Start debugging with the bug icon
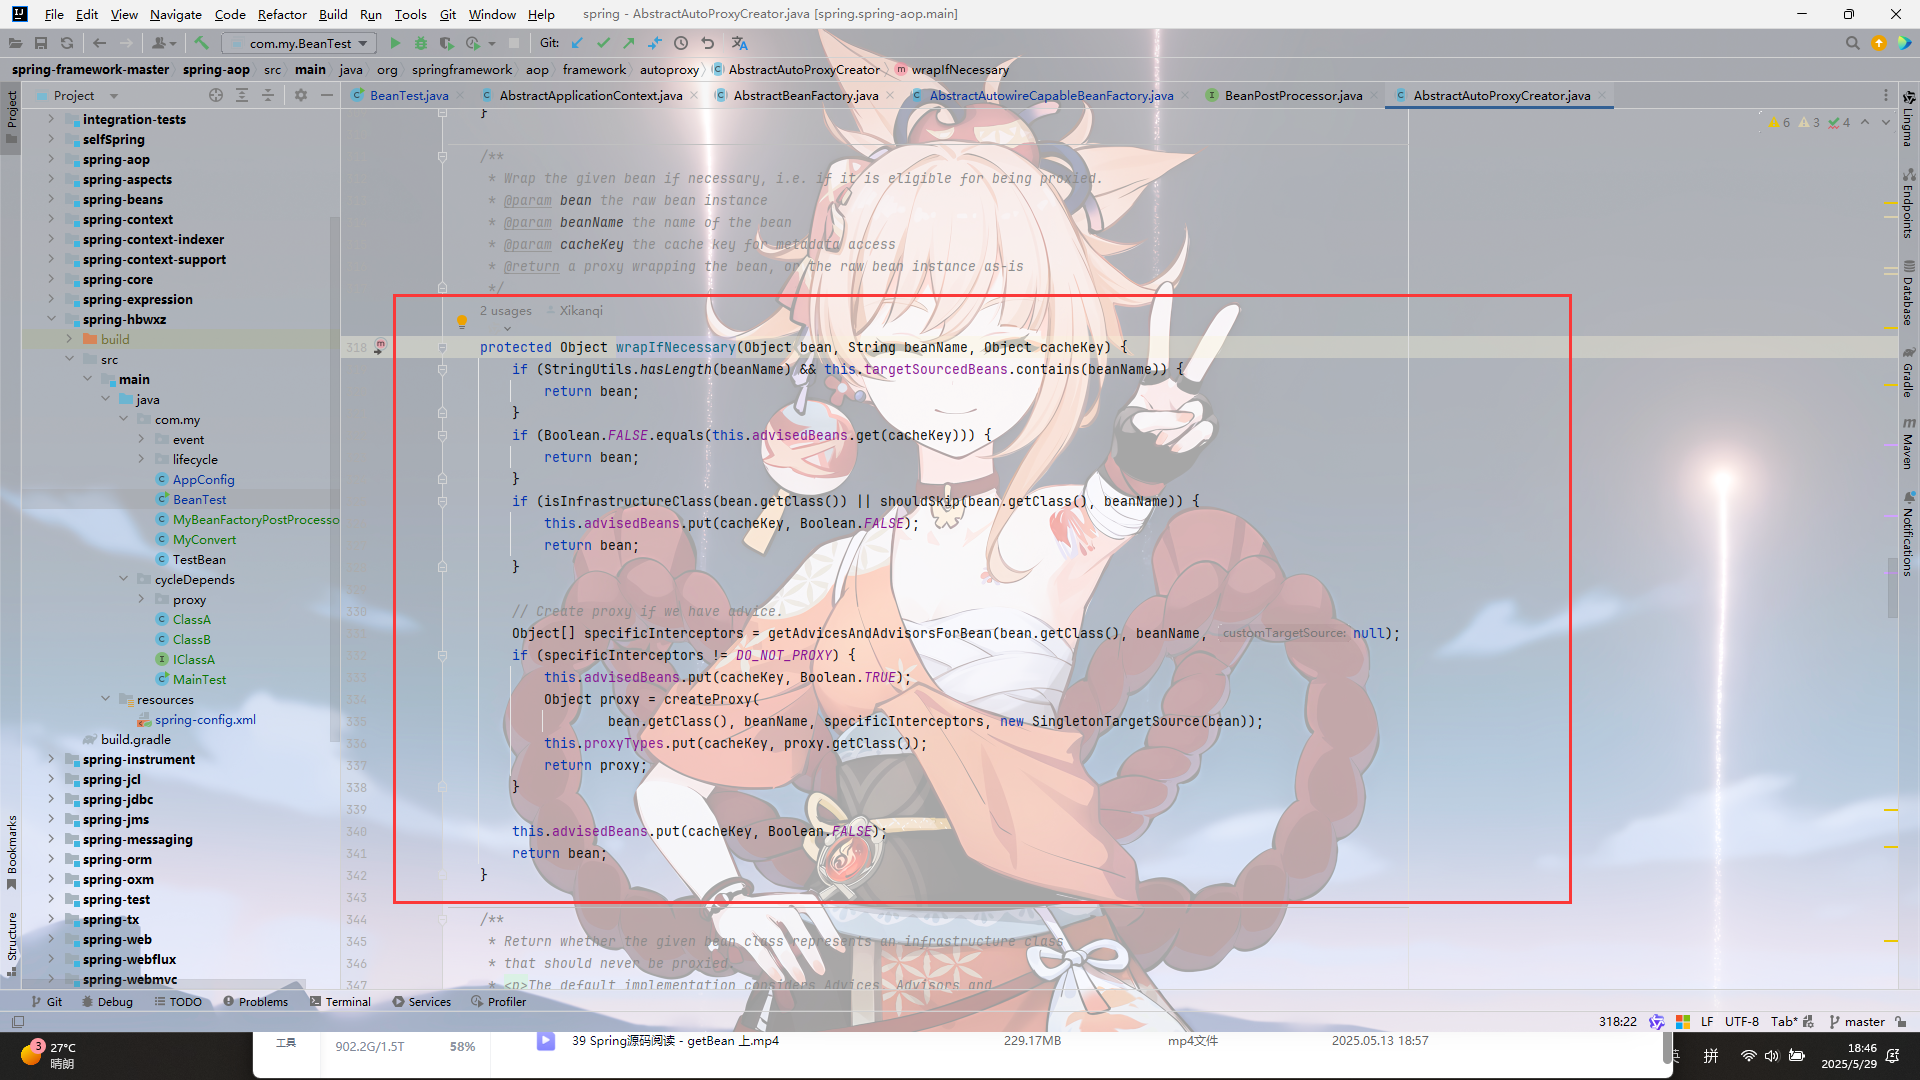 pyautogui.click(x=421, y=43)
